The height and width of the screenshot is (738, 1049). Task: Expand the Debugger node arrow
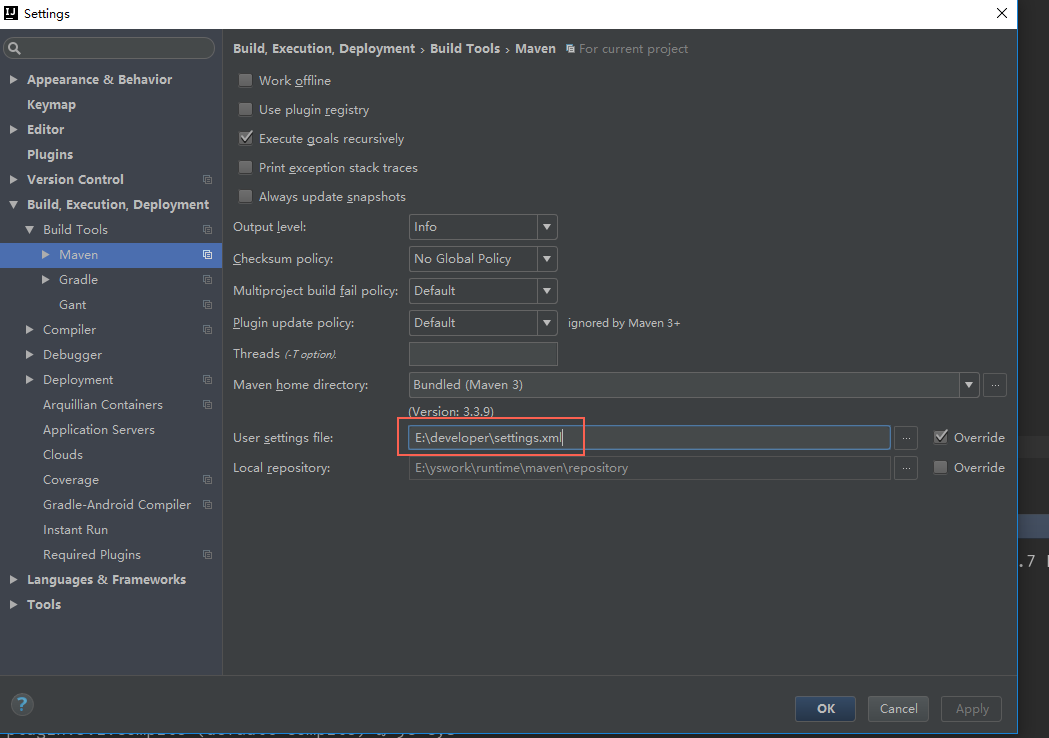[29, 355]
